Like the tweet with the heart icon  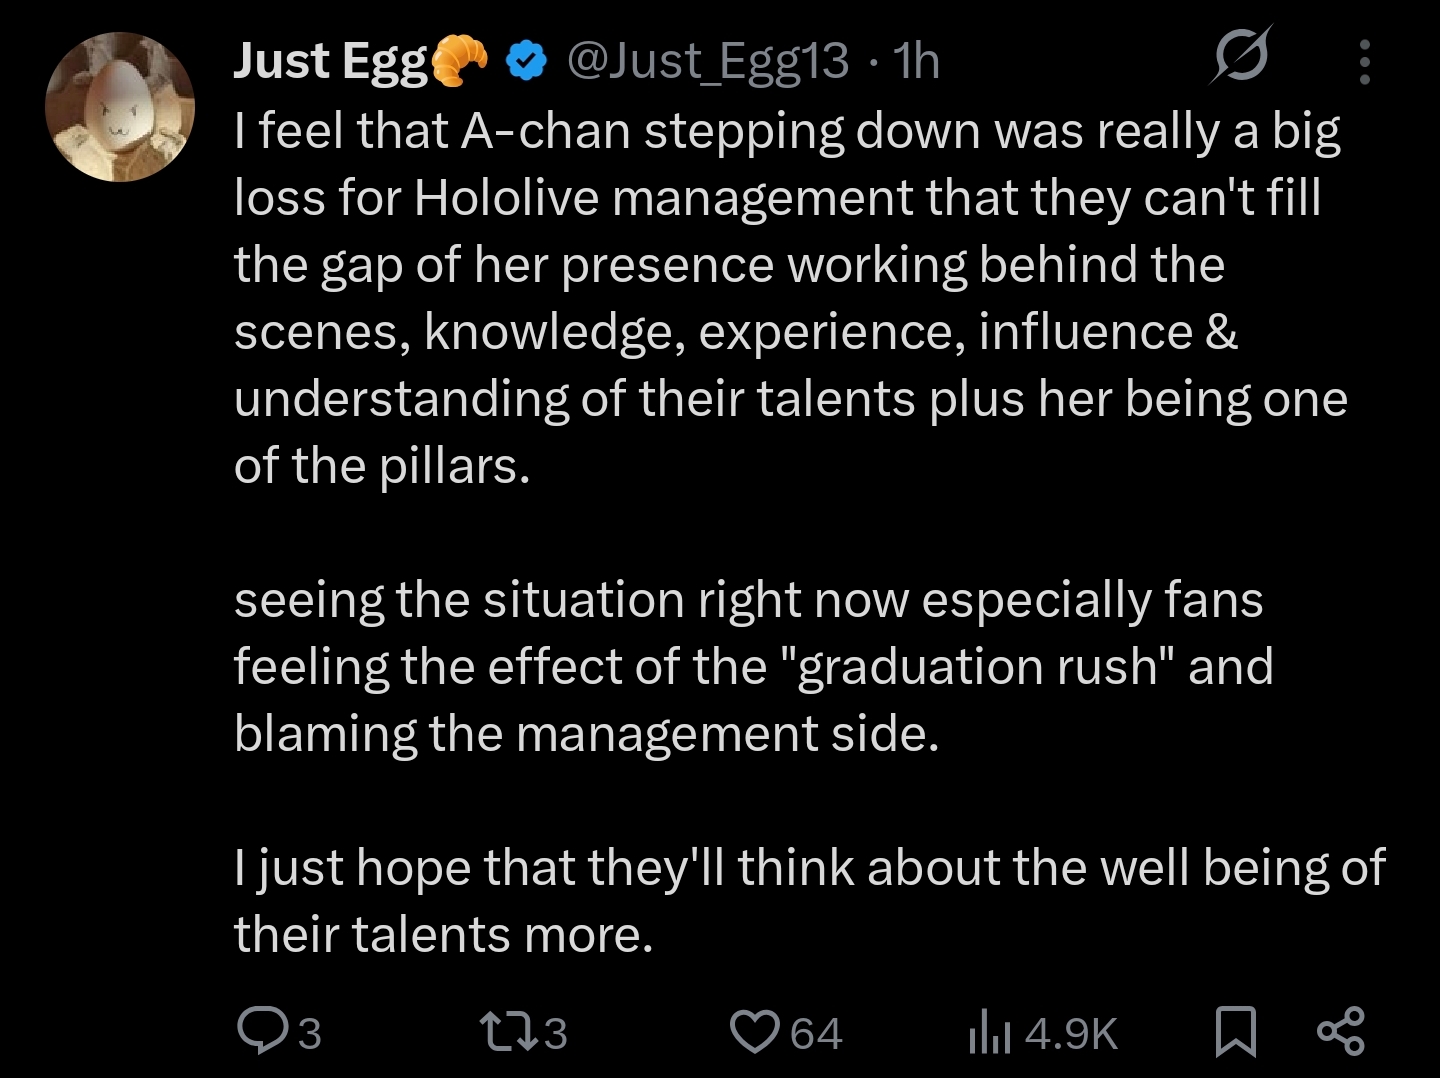pyautogui.click(x=756, y=1032)
